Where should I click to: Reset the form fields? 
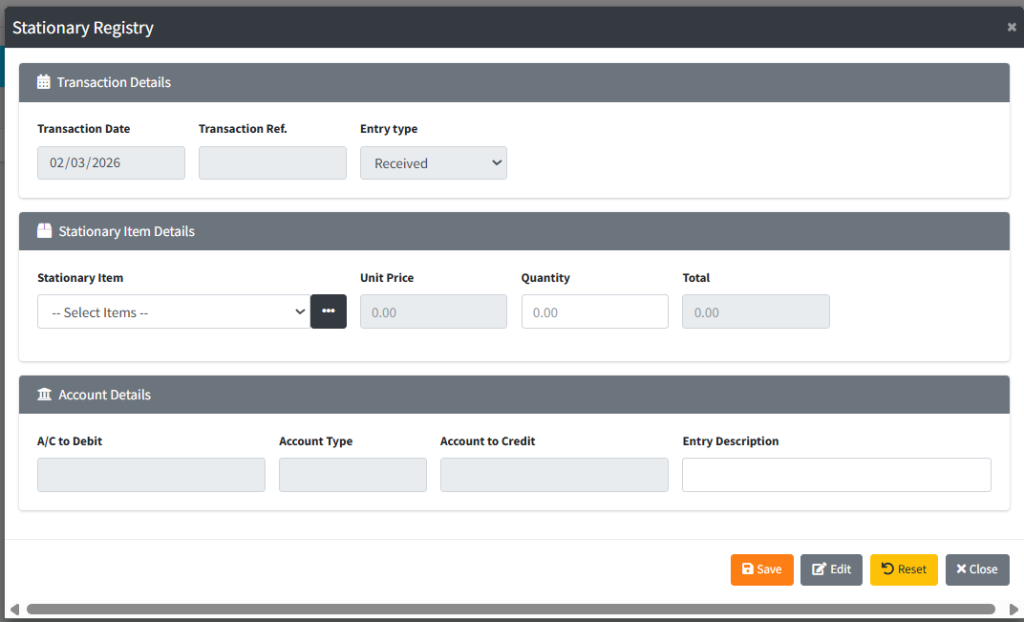point(903,569)
